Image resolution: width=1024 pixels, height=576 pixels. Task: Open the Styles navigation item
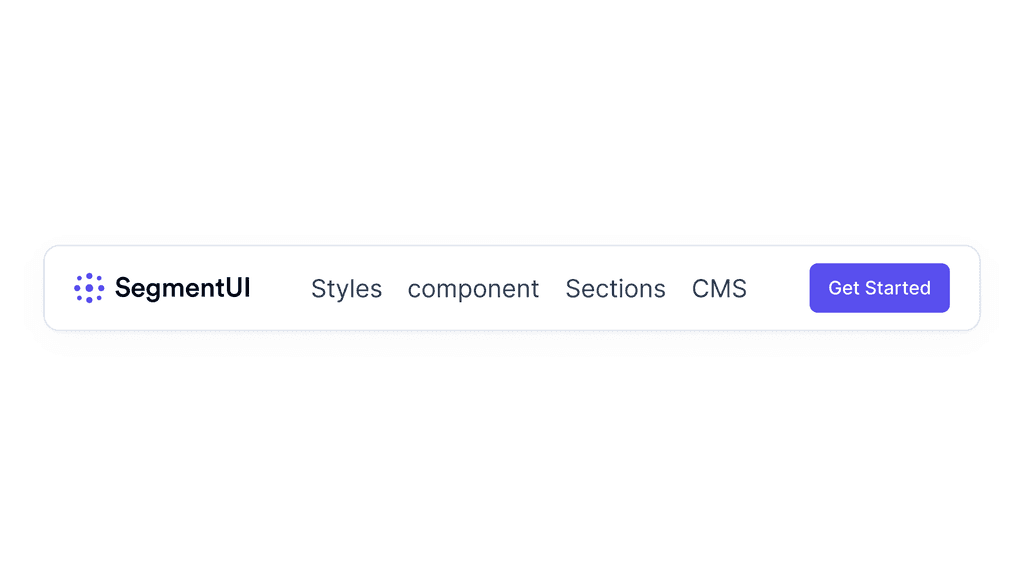click(346, 289)
